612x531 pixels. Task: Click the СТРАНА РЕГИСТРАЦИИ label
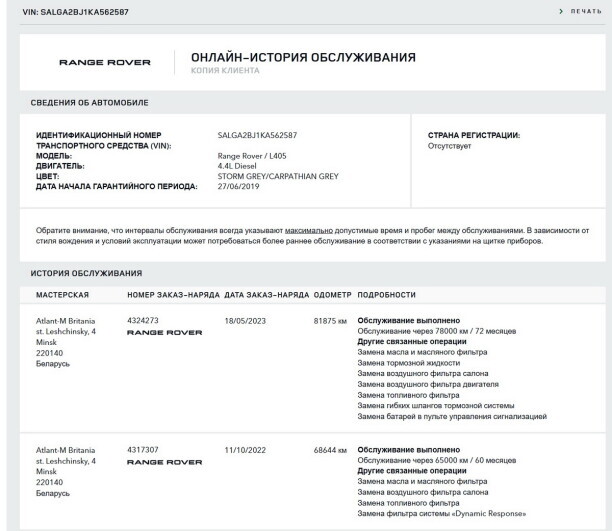click(x=473, y=134)
